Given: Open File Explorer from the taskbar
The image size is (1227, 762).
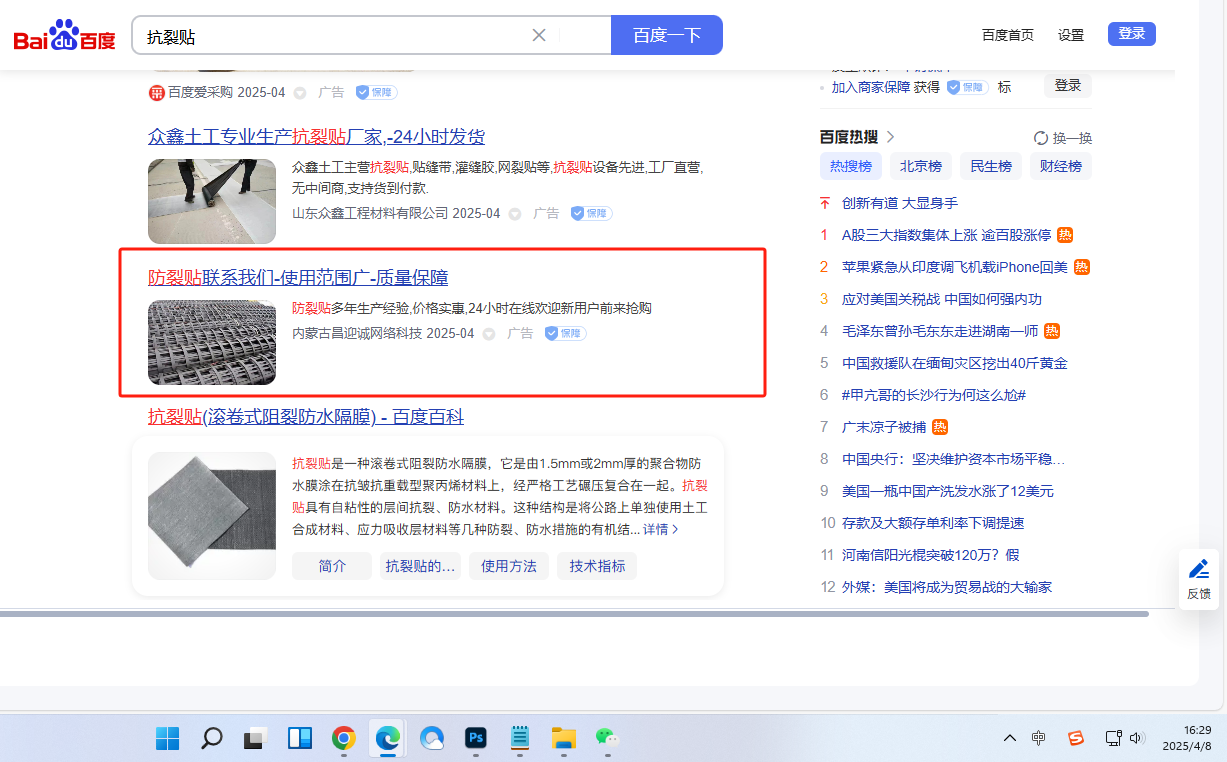Looking at the screenshot, I should [563, 738].
